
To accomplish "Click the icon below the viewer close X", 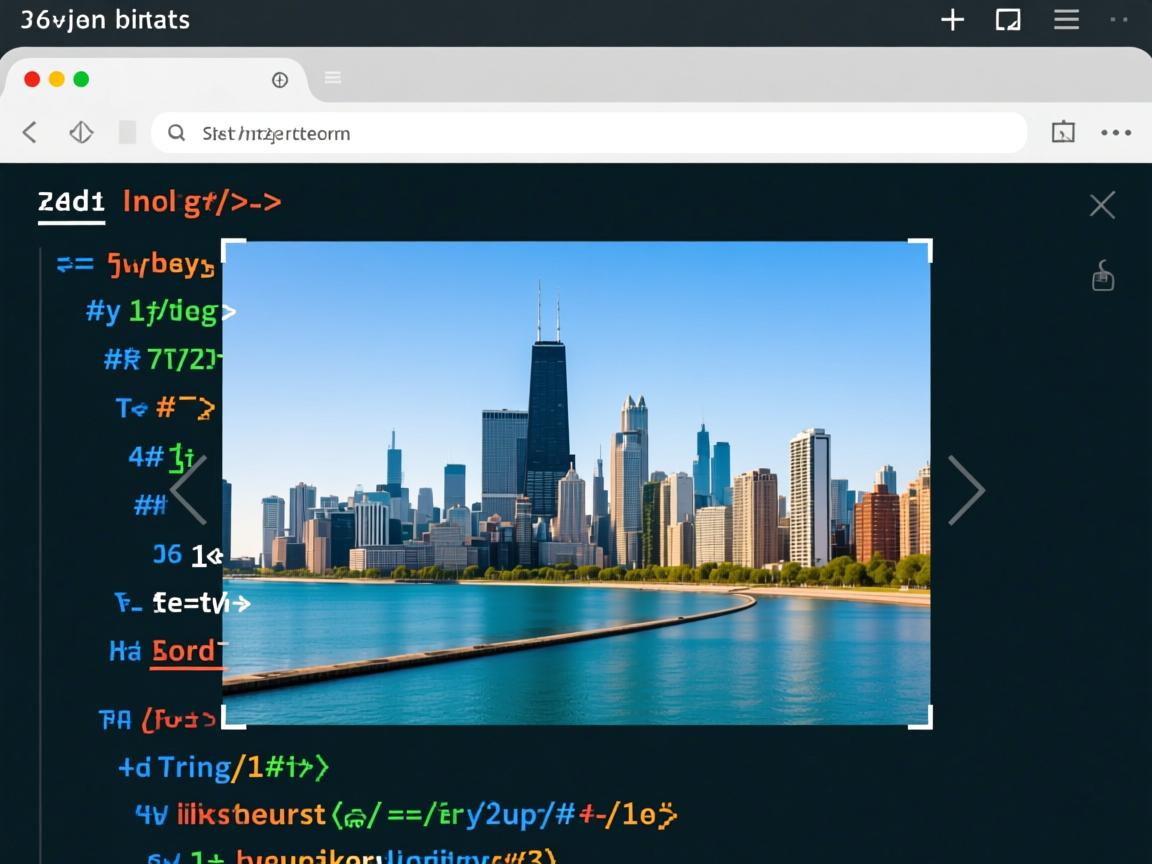I will (x=1102, y=276).
